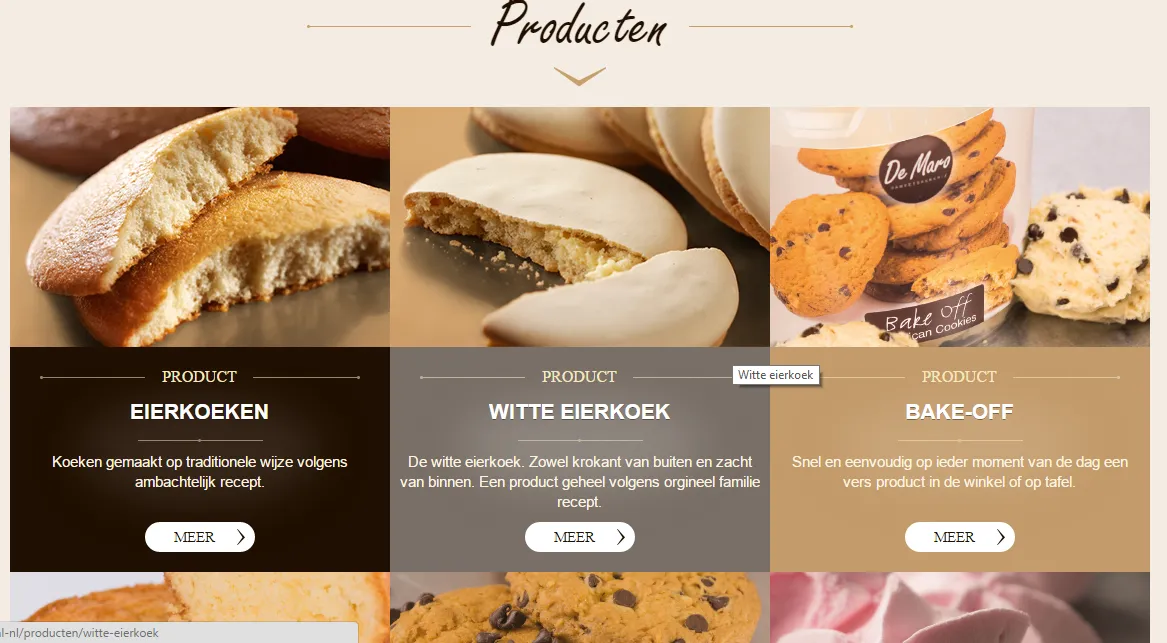Select the Bake Off cookies photo
The image size is (1167, 643).
click(x=960, y=227)
